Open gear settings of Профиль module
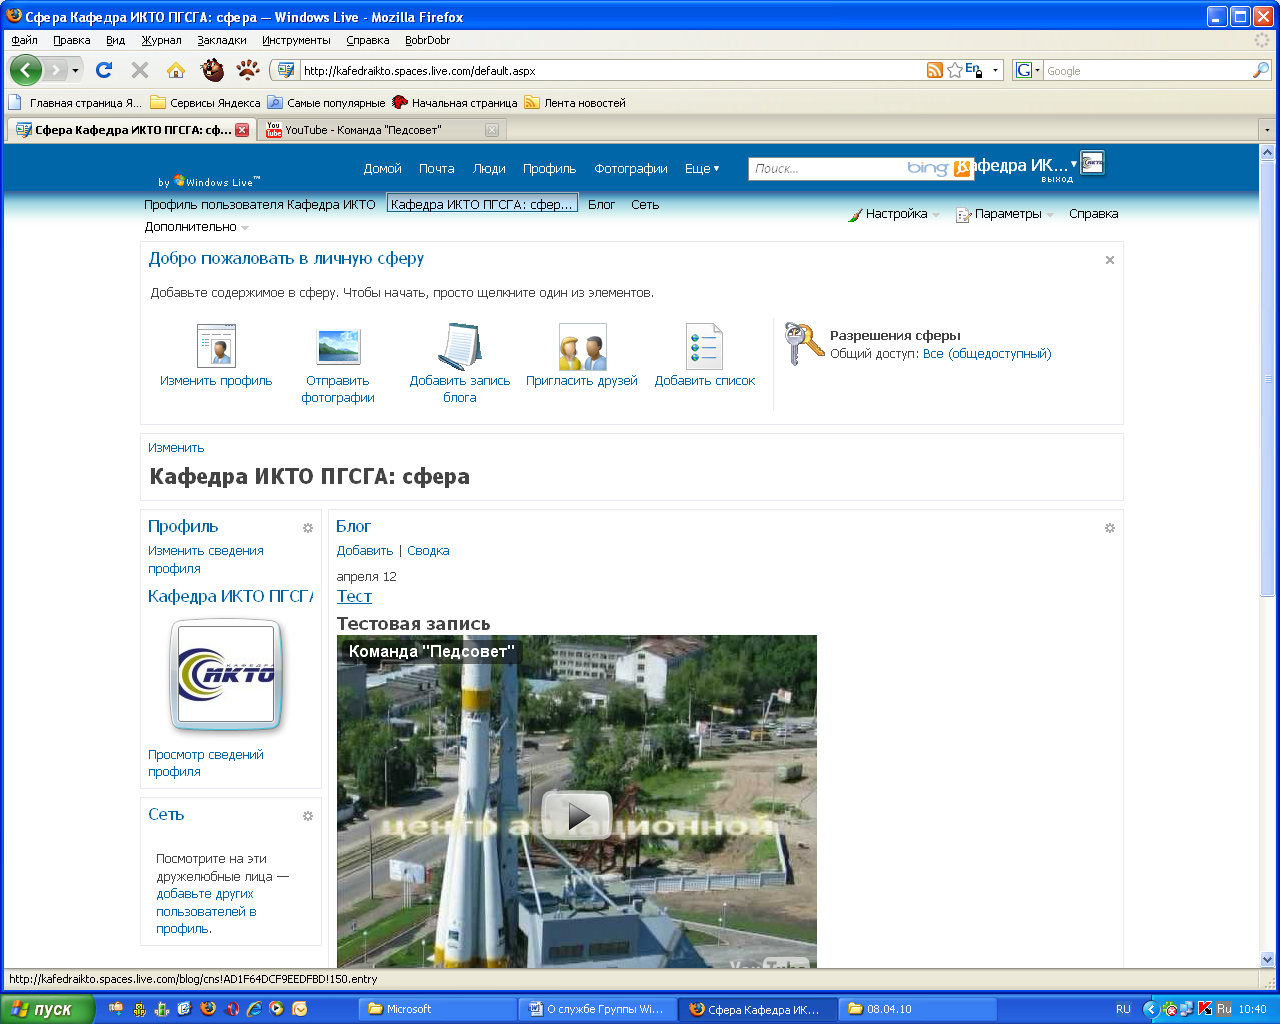1280x1024 pixels. tap(308, 528)
